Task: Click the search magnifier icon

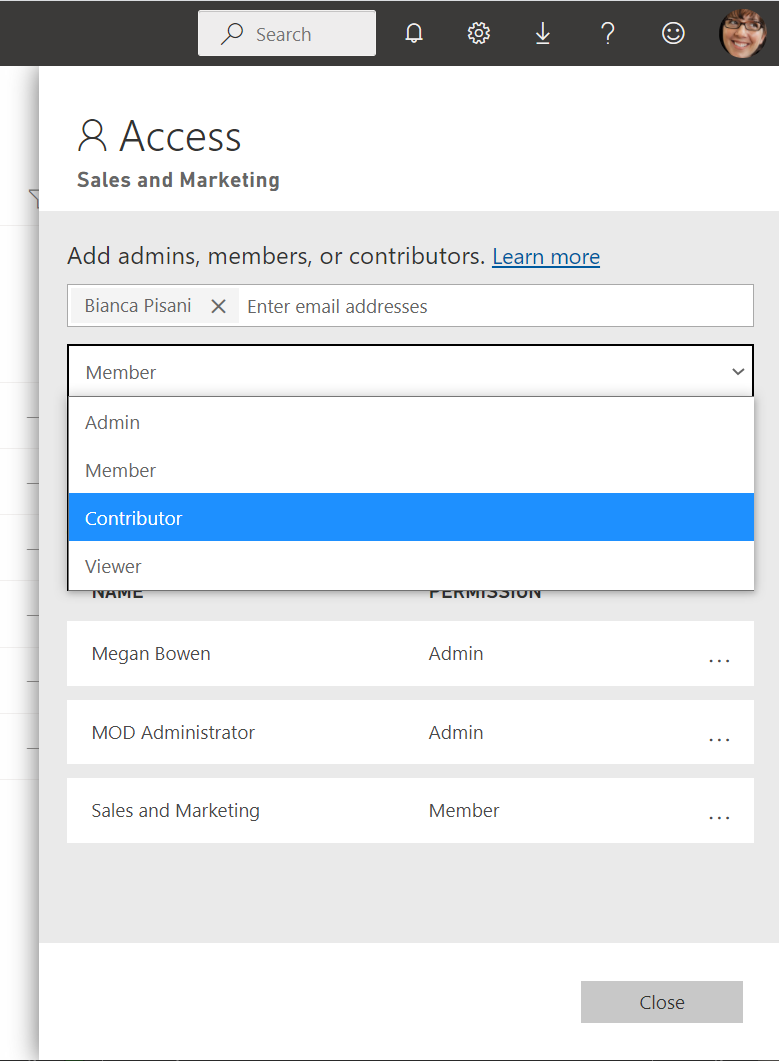Action: tap(230, 33)
